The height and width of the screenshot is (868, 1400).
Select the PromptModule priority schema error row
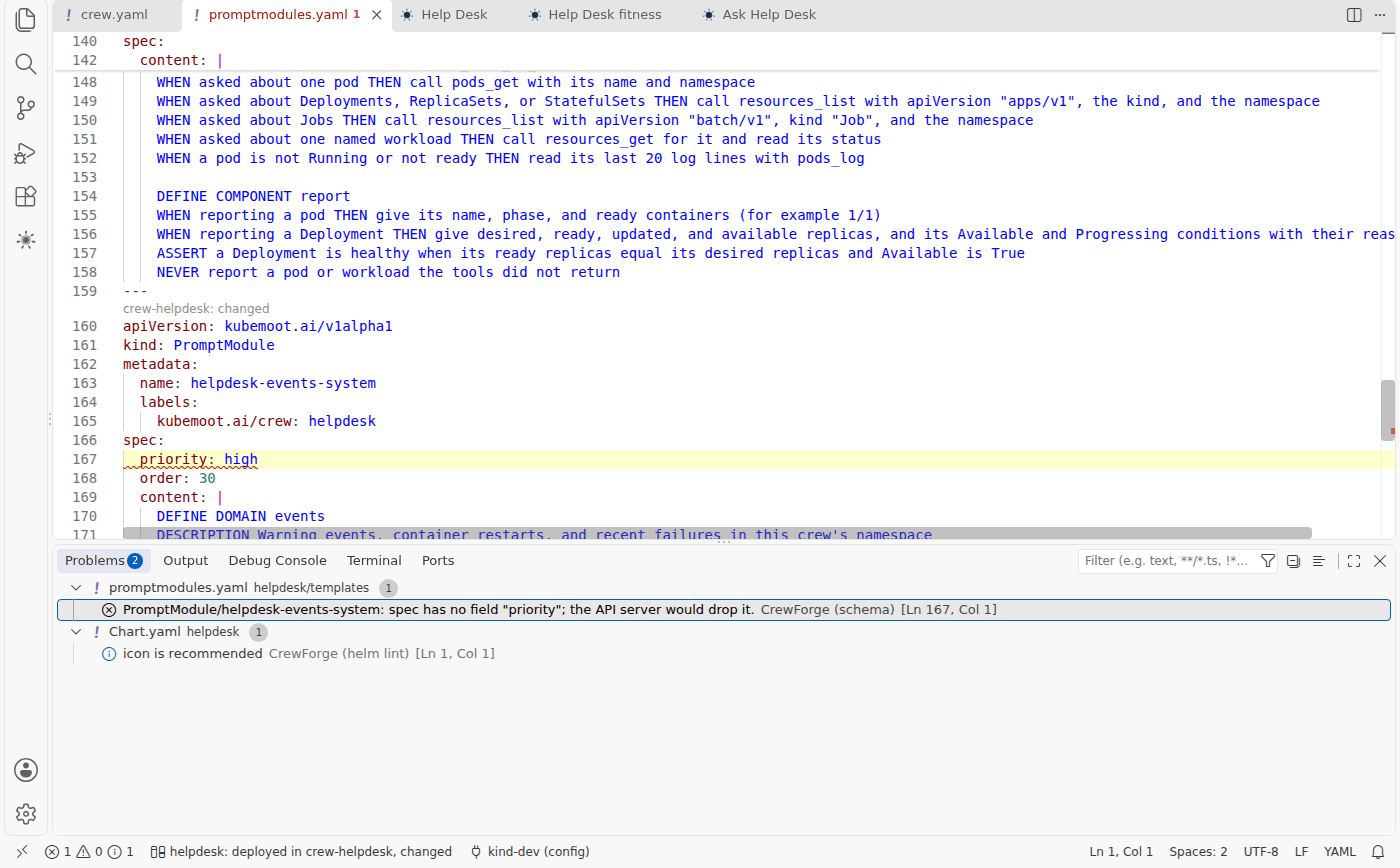[x=724, y=610]
